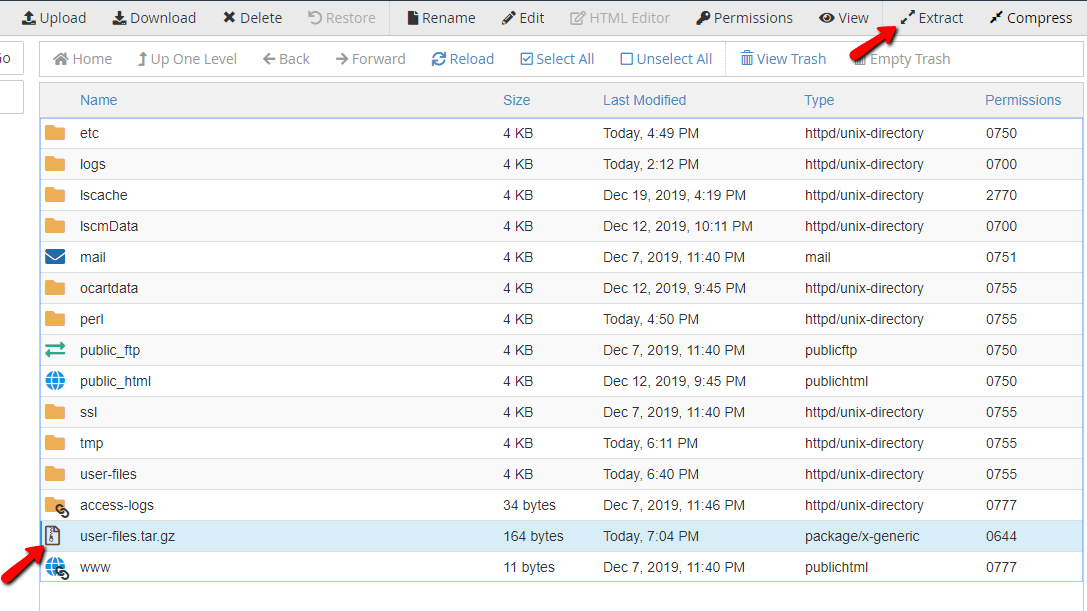The image size is (1087, 611).
Task: Select the ssl folder name
Action: pos(88,412)
